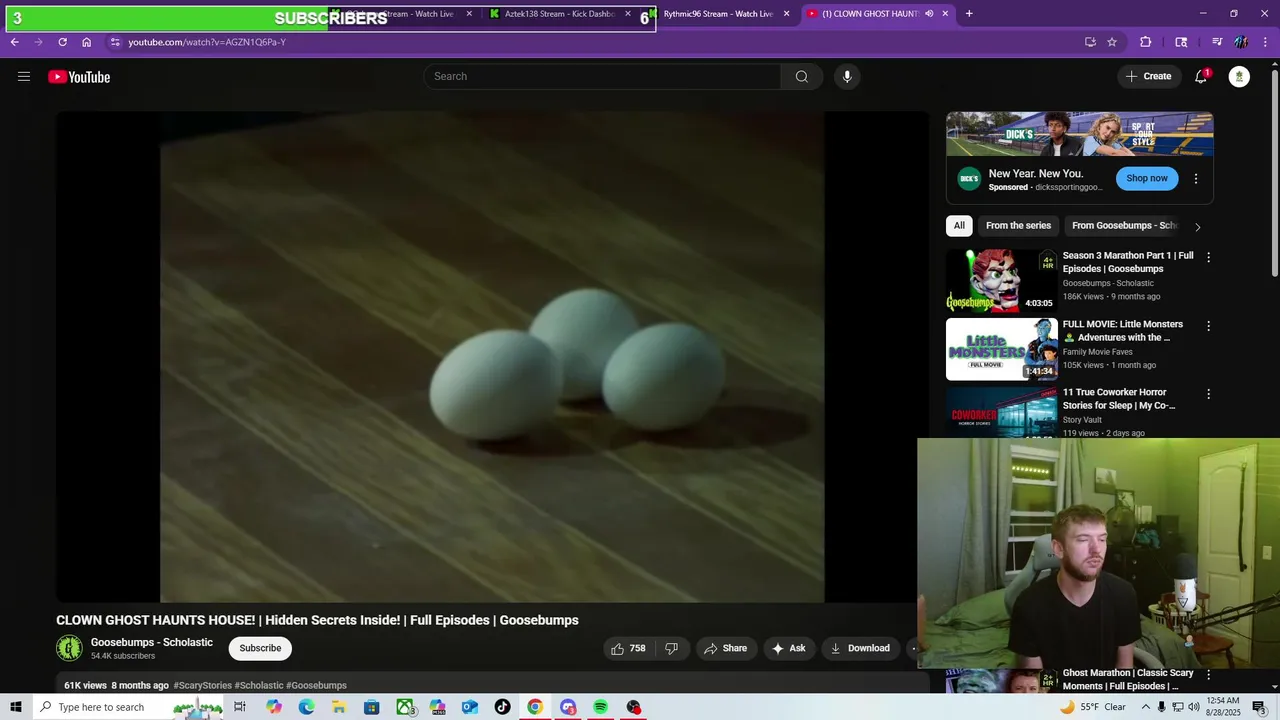
Task: Open the Windows Start menu
Action: pyautogui.click(x=14, y=707)
